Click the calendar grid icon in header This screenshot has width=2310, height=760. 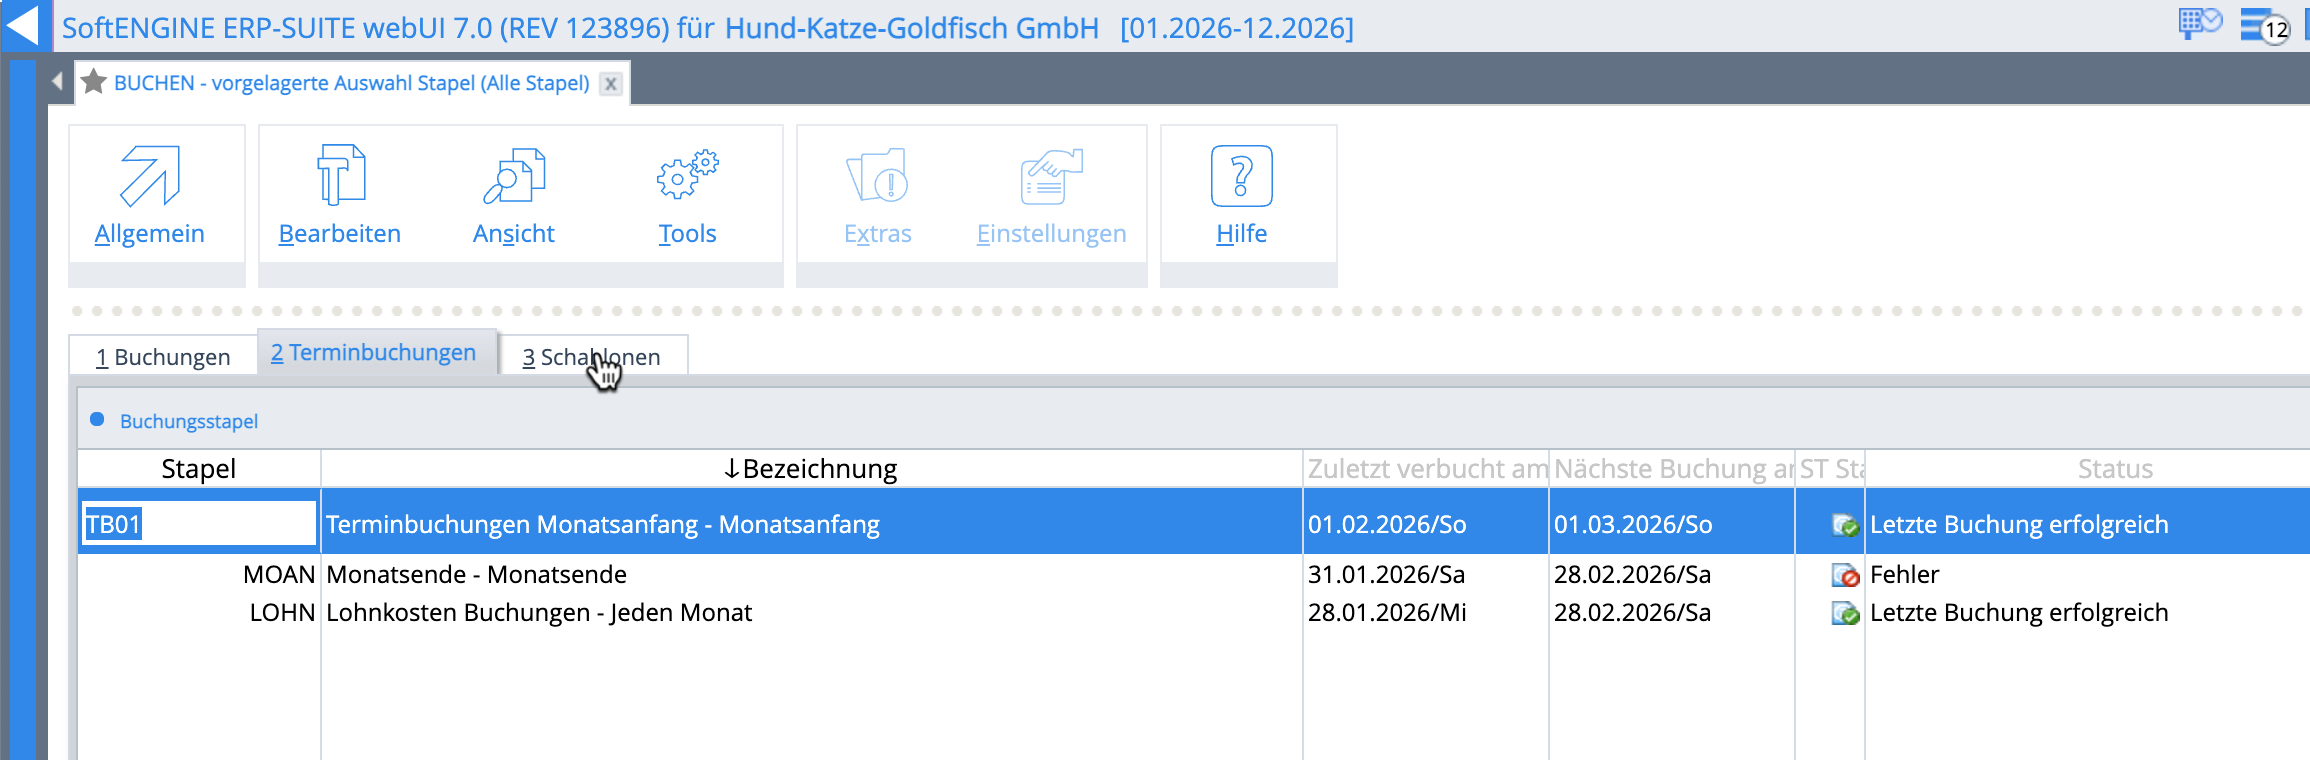2198,23
